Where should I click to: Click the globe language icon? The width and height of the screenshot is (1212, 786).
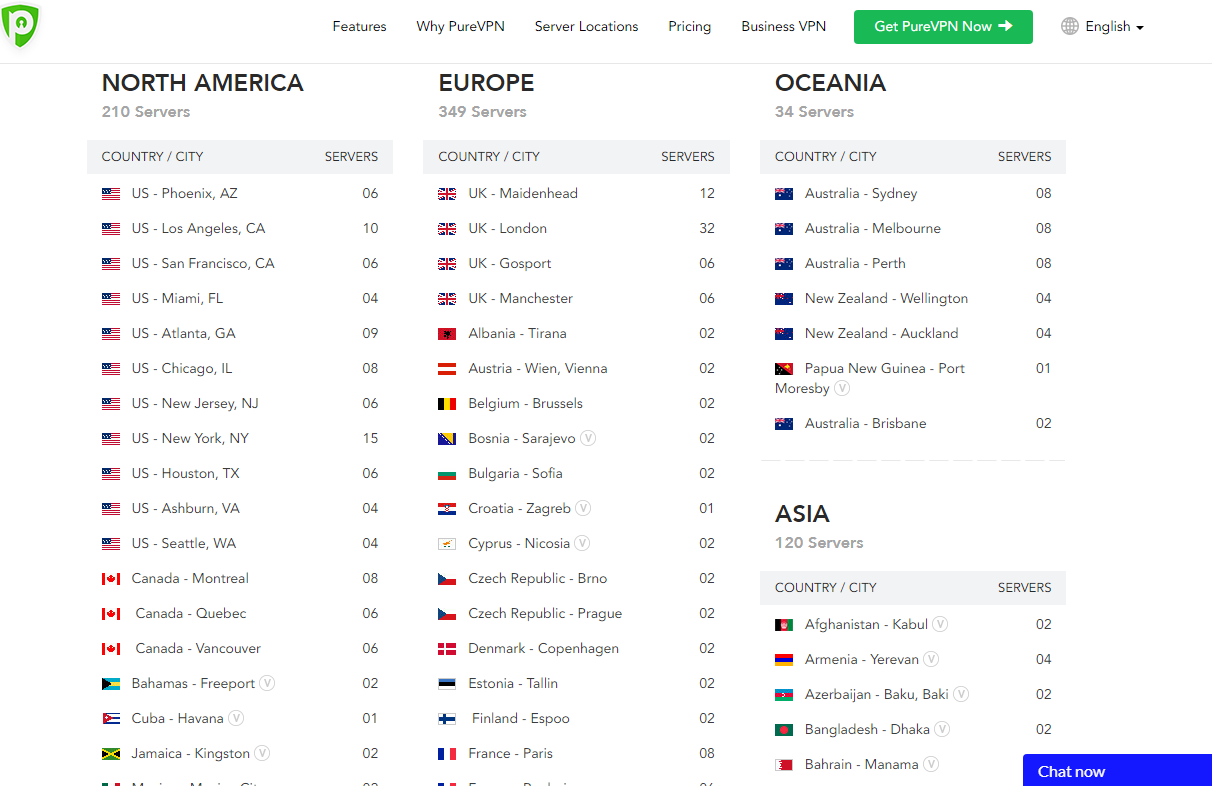click(x=1070, y=27)
